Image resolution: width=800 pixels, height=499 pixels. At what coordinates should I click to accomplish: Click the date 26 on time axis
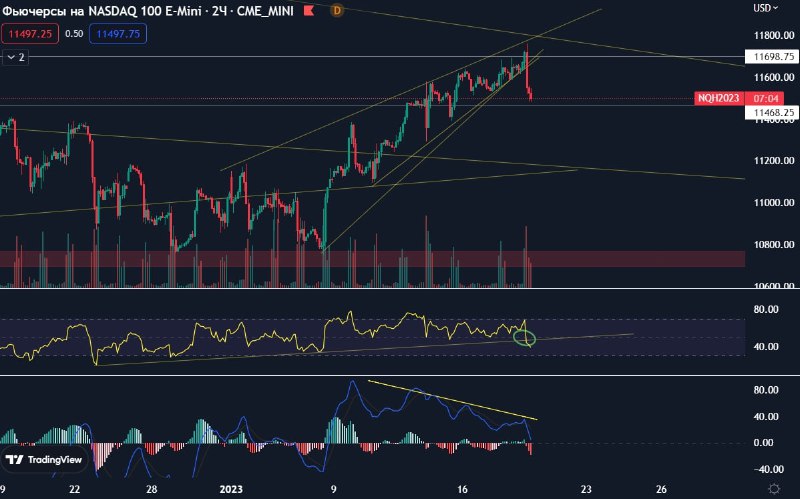point(661,489)
